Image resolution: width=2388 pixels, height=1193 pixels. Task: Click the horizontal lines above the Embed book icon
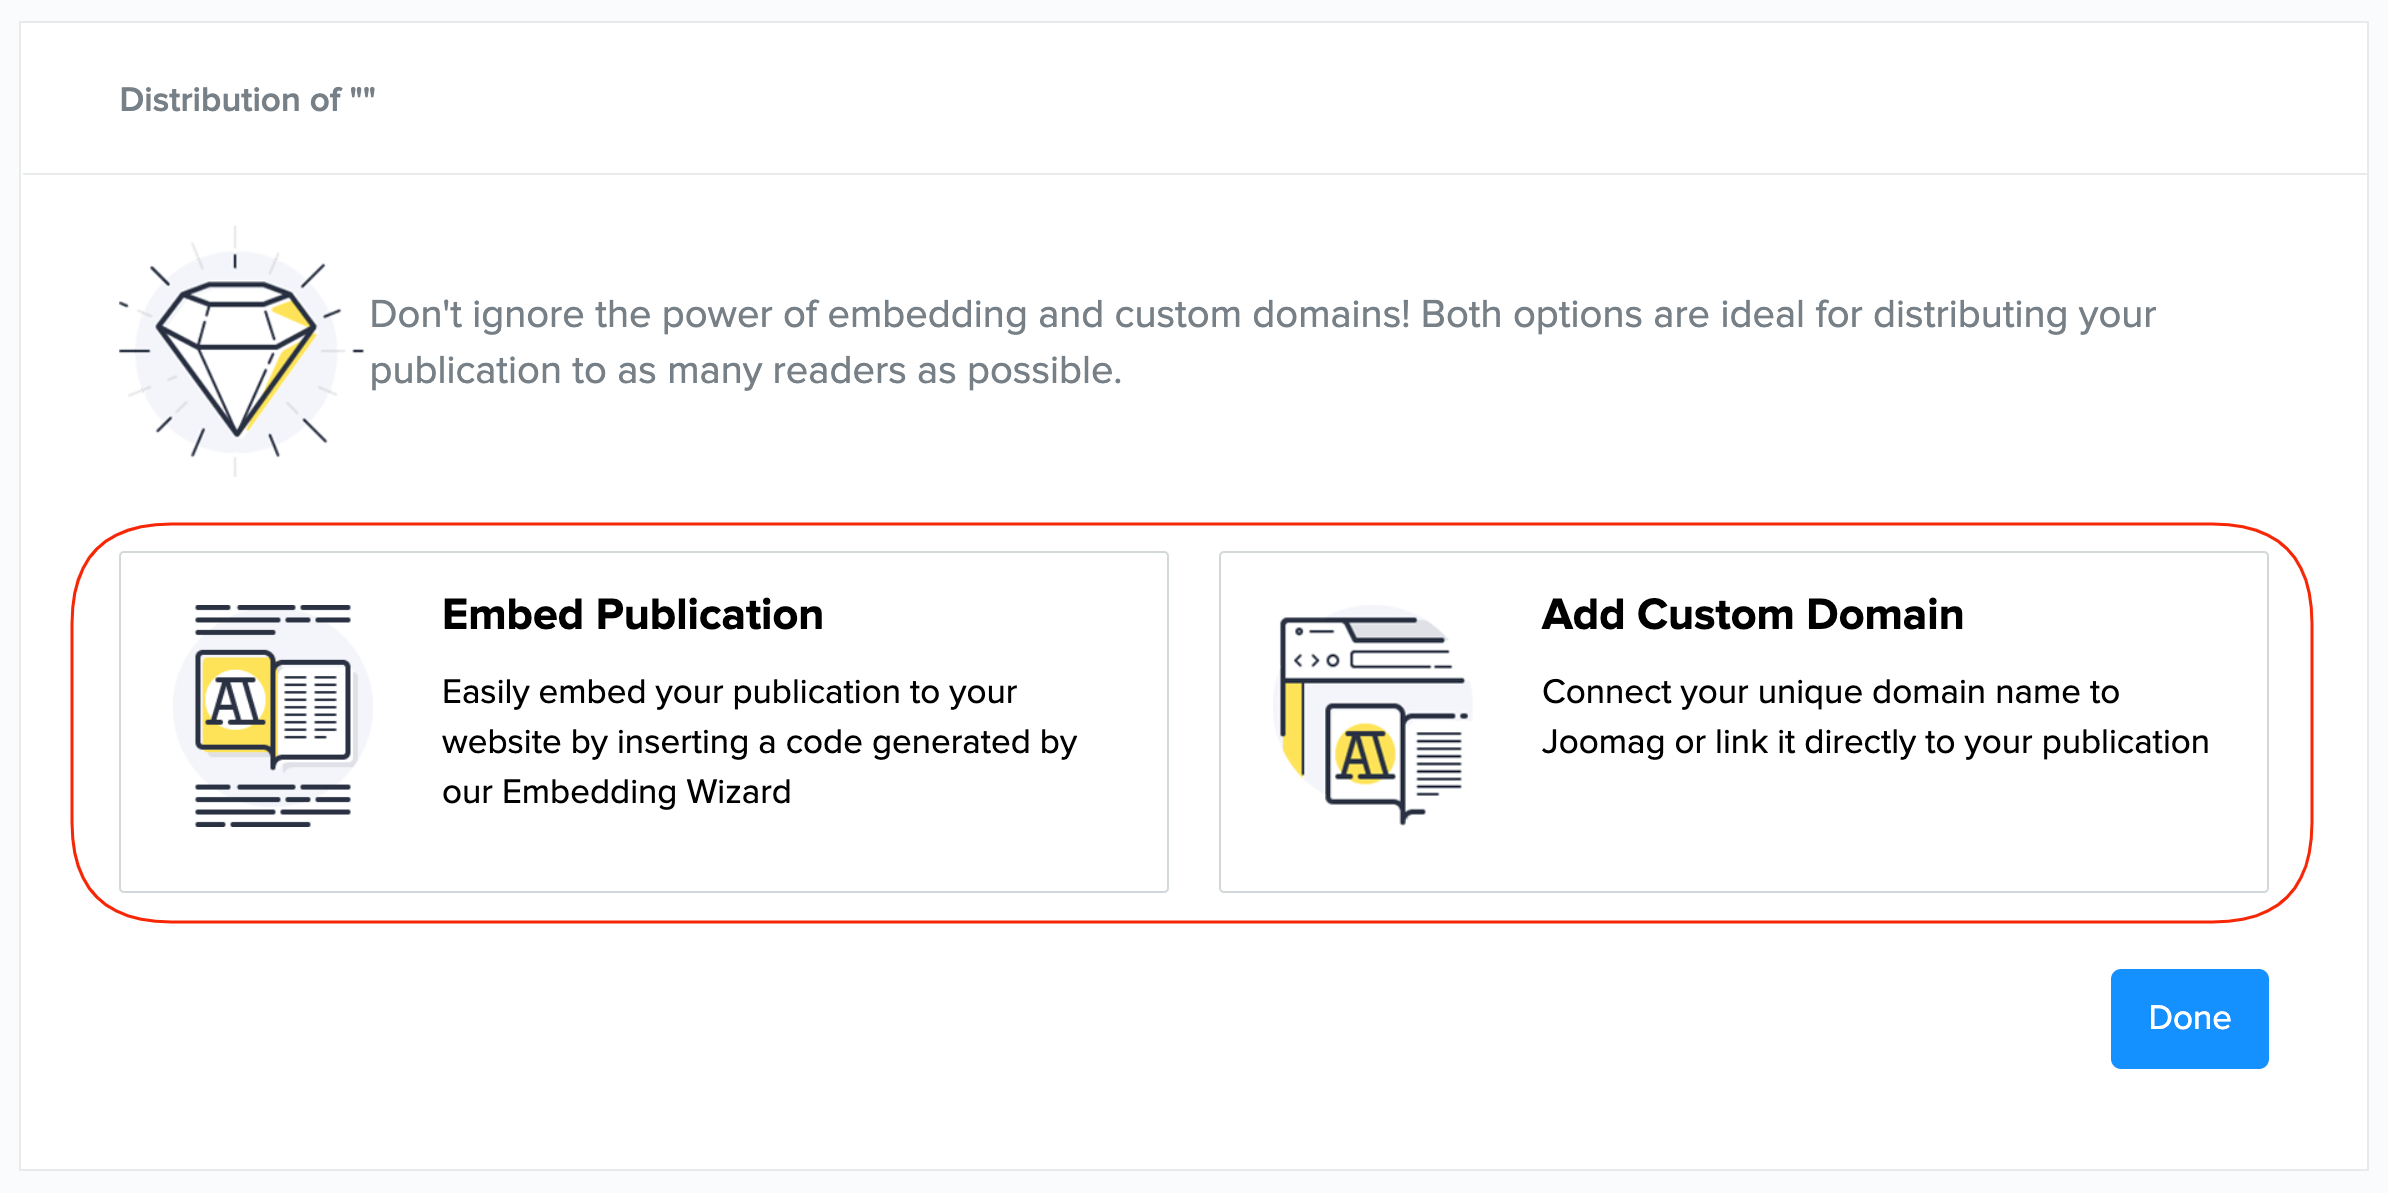click(272, 618)
